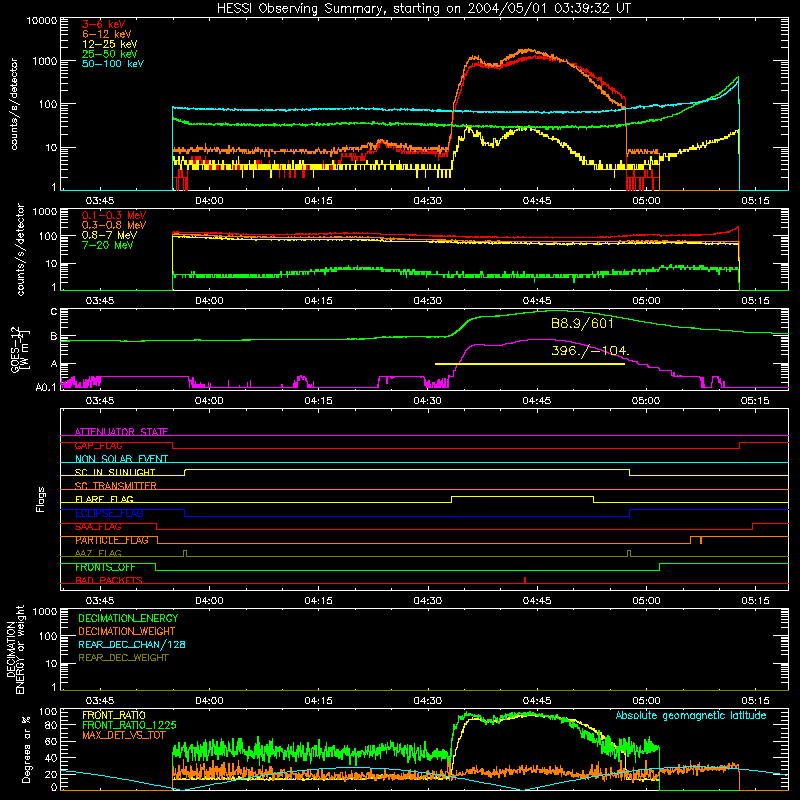This screenshot has height=800, width=800.
Task: Select the PARTICLE_FLAG label
Action: (112, 540)
